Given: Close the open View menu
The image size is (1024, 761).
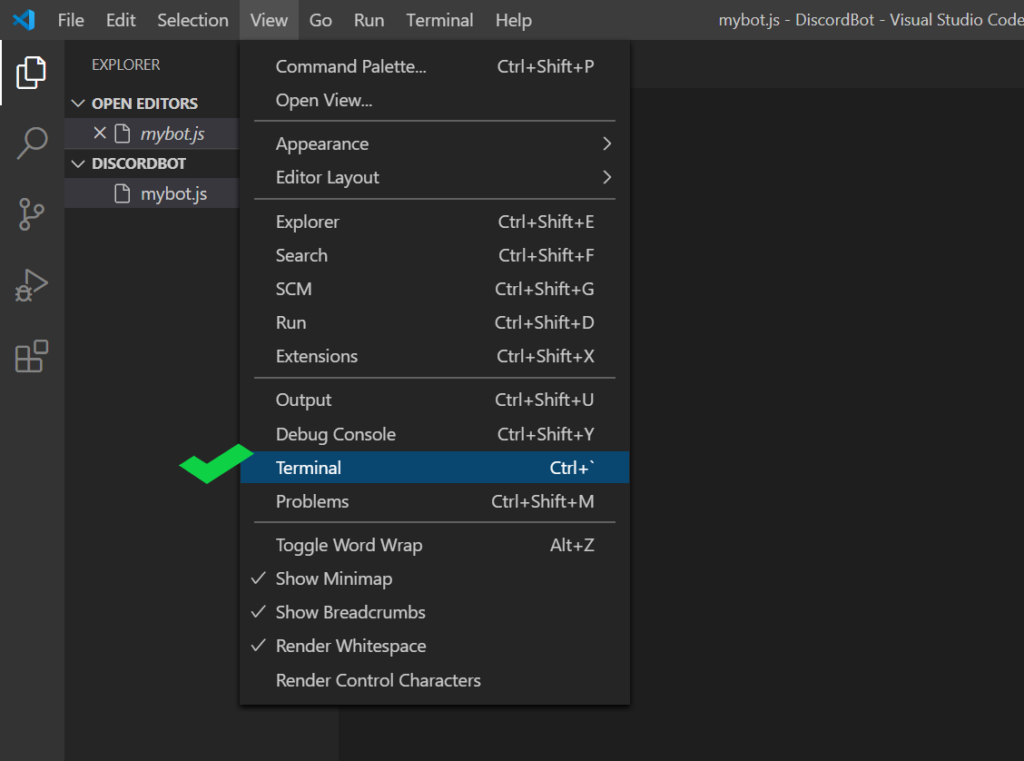Looking at the screenshot, I should click(268, 20).
